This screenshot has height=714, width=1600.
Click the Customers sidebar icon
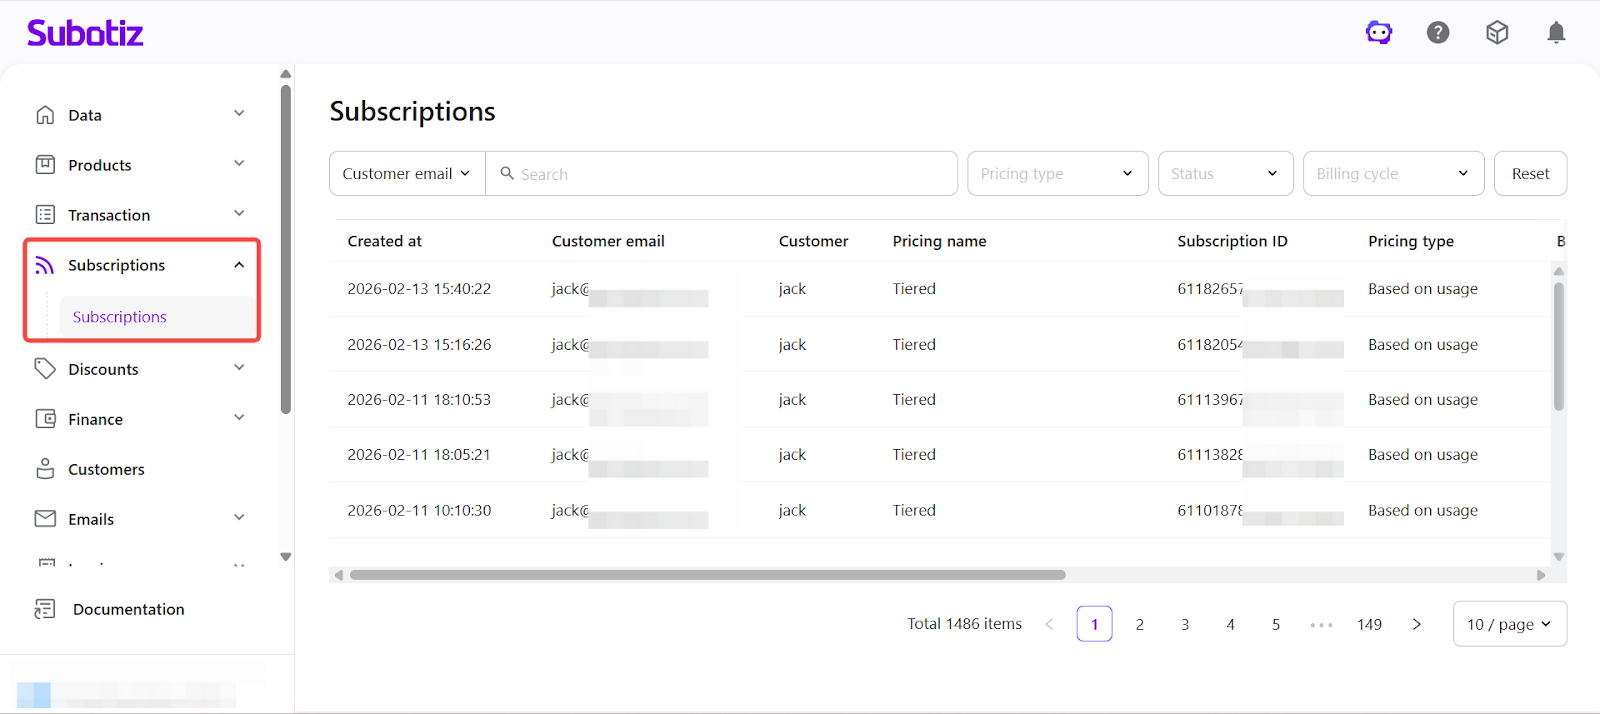46,469
